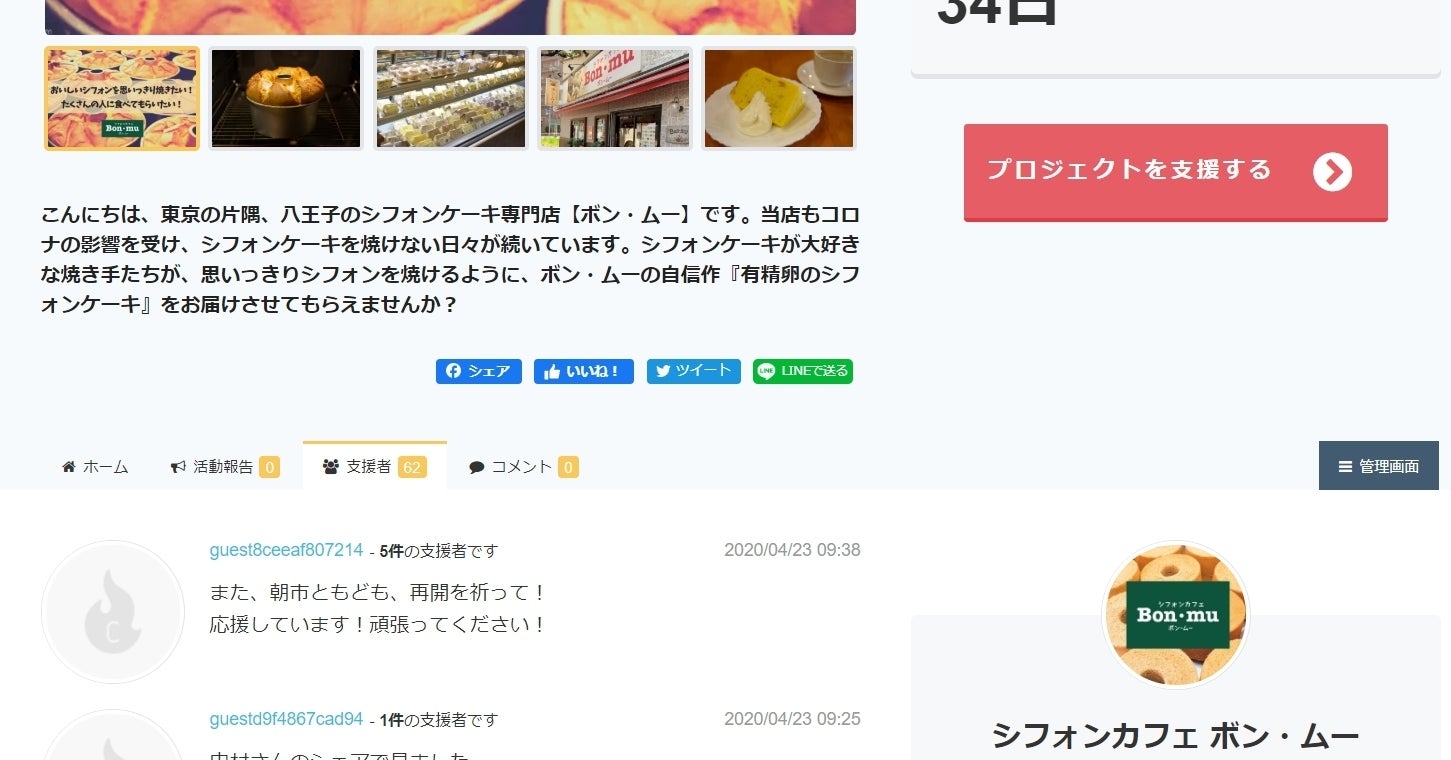Click the Twitter ツイート button
Image resolution: width=1451 pixels, height=760 pixels.
click(693, 371)
